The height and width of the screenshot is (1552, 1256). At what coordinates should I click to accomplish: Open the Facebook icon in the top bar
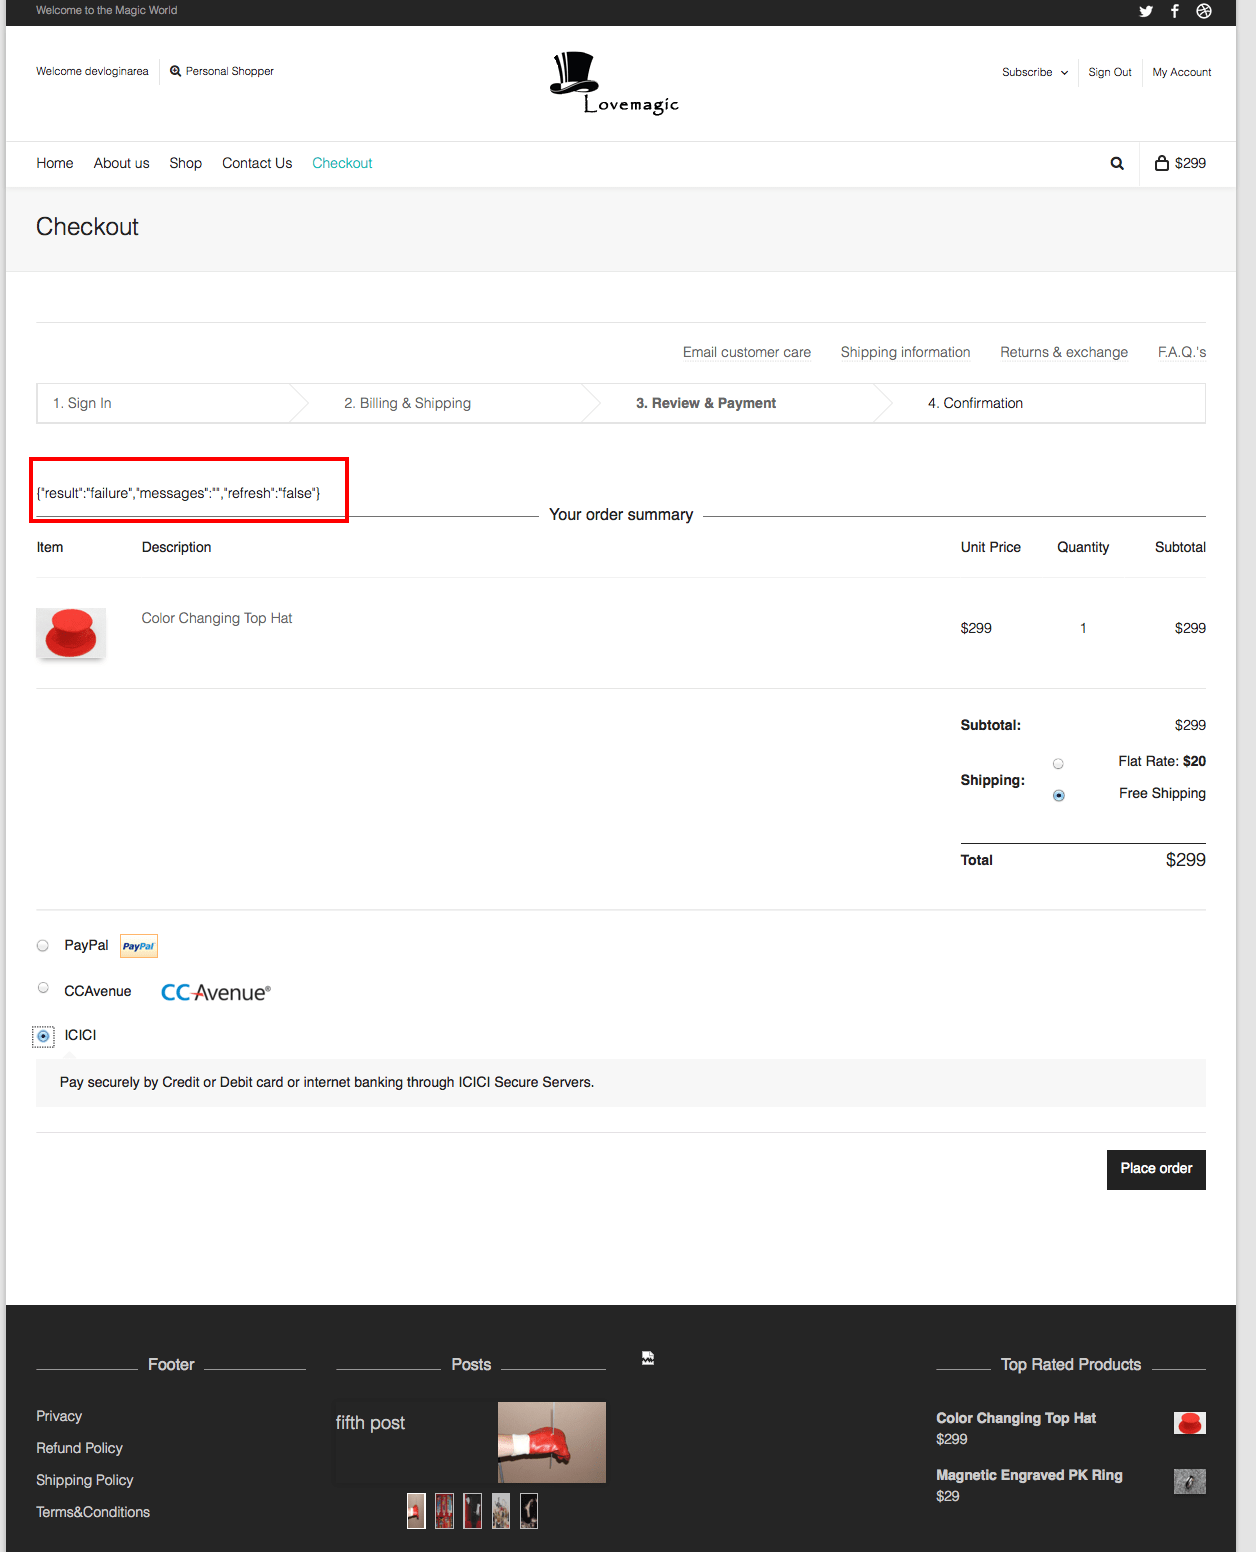coord(1174,11)
